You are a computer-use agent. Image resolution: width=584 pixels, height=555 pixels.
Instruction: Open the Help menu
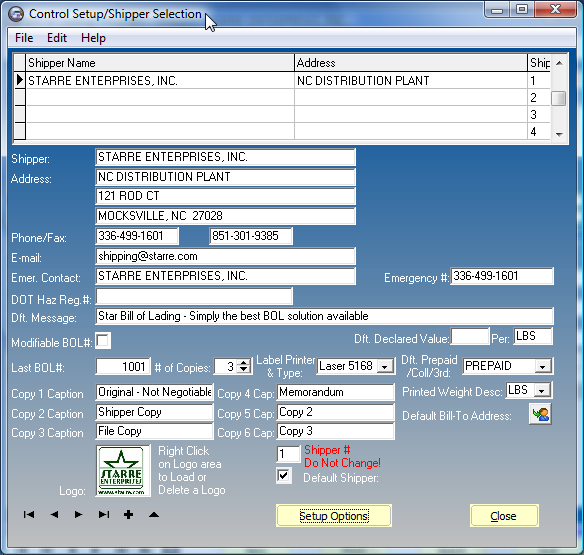(93, 38)
